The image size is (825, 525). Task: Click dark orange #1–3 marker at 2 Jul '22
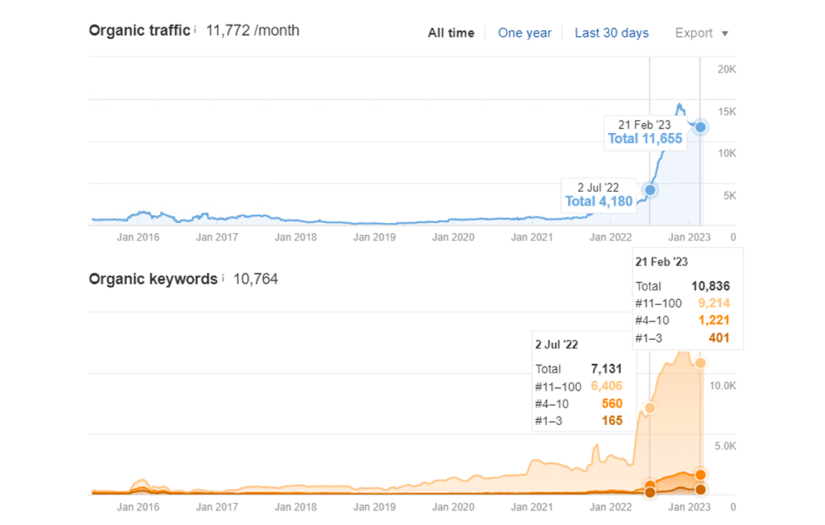pyautogui.click(x=650, y=492)
